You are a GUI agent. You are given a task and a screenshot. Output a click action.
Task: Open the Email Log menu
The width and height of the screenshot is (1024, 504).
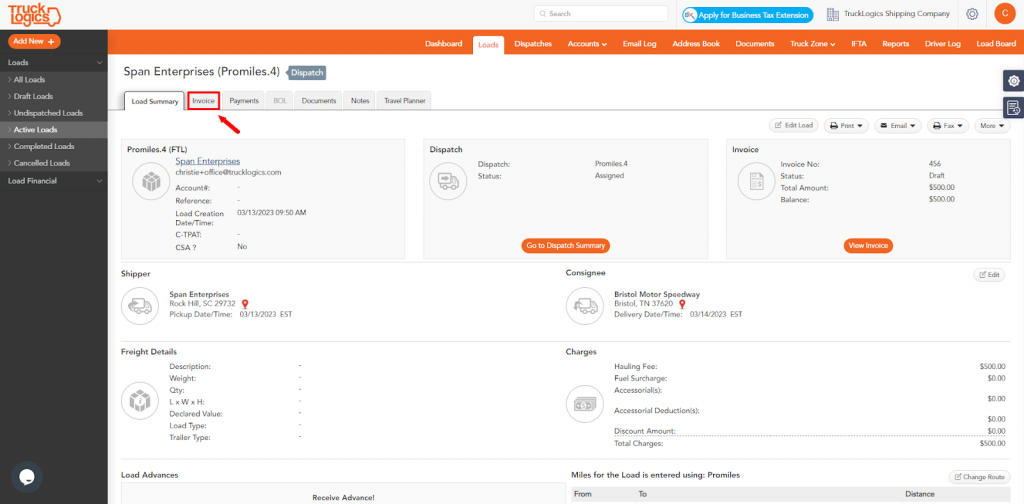pos(639,44)
